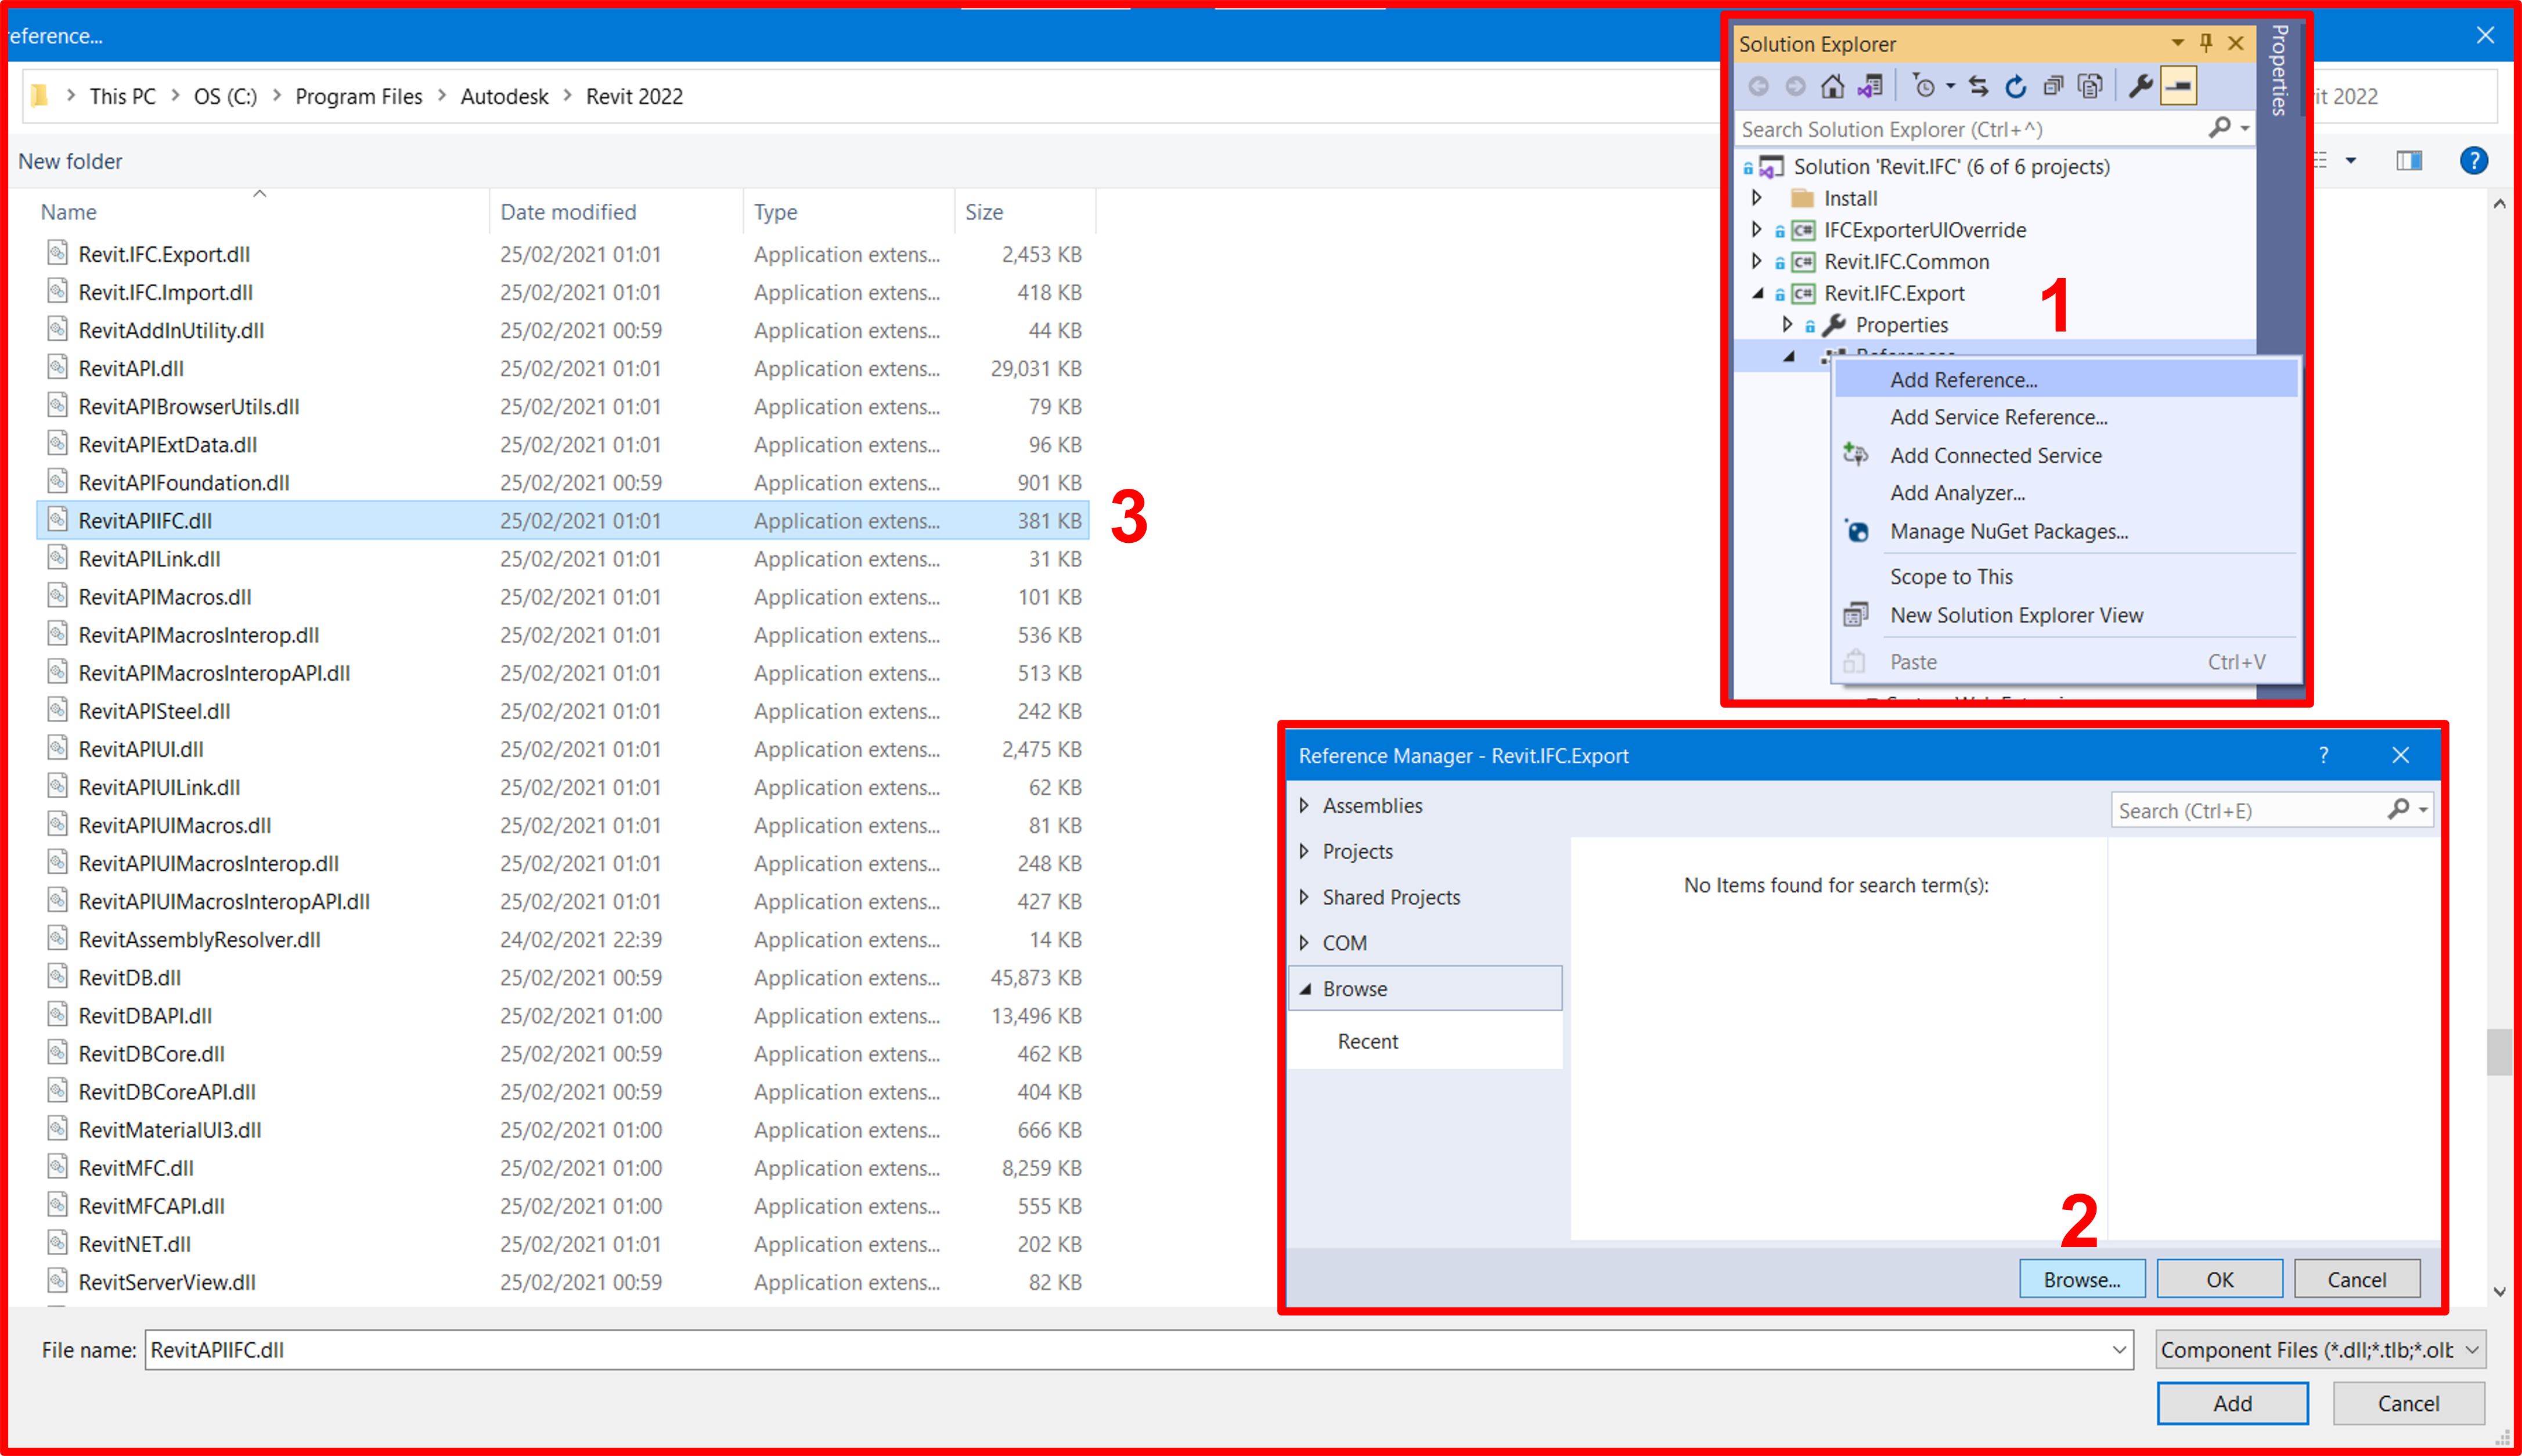This screenshot has width=2522, height=1456.
Task: Click the Show All Files icon
Action: [x=2090, y=87]
